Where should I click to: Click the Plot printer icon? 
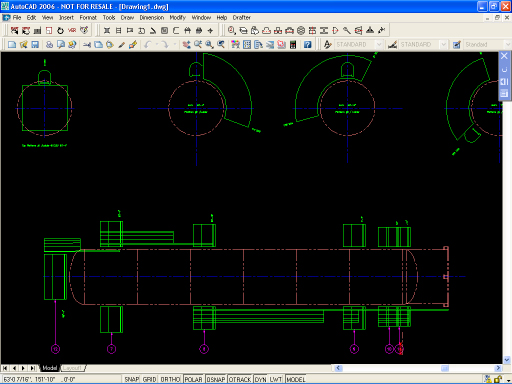tap(49, 44)
